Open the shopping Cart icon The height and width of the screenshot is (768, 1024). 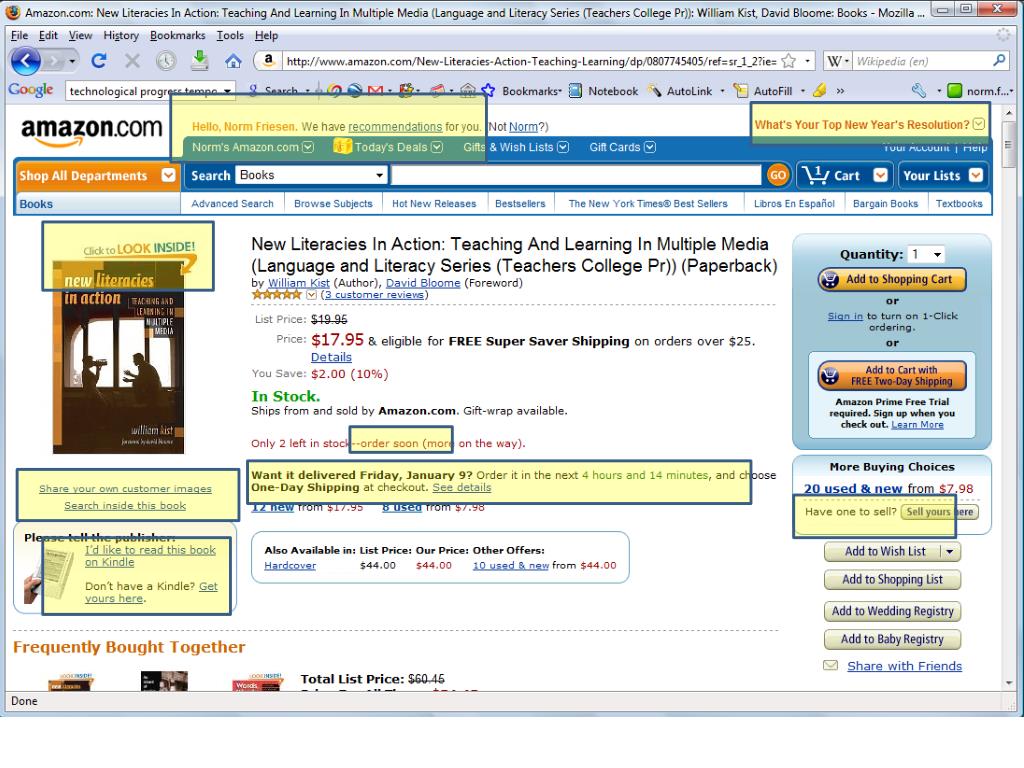click(816, 174)
